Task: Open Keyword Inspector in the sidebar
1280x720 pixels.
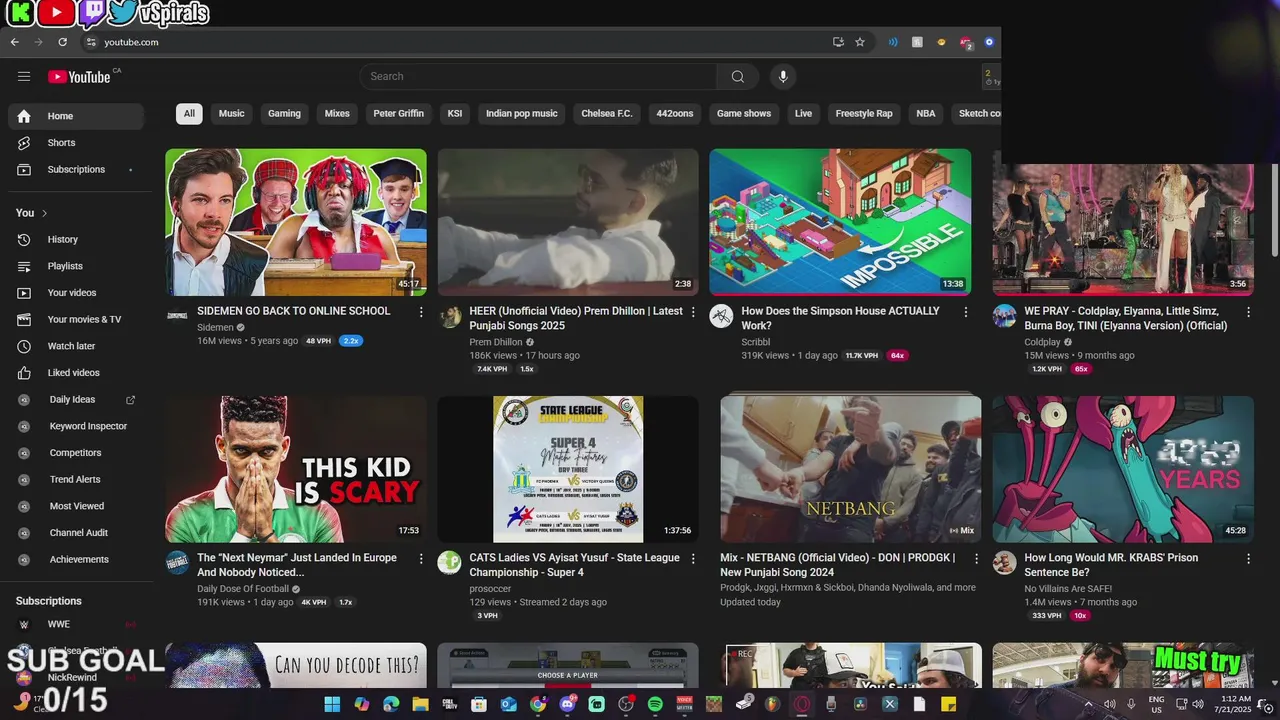Action: point(76,426)
